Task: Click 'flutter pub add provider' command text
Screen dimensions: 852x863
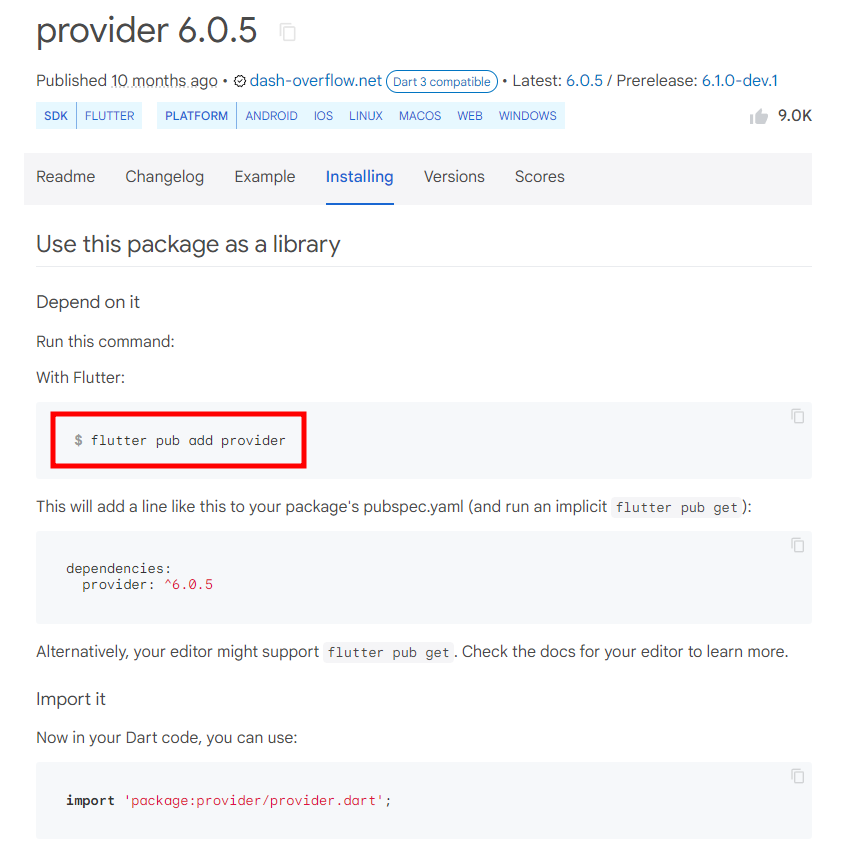Action: 188,440
